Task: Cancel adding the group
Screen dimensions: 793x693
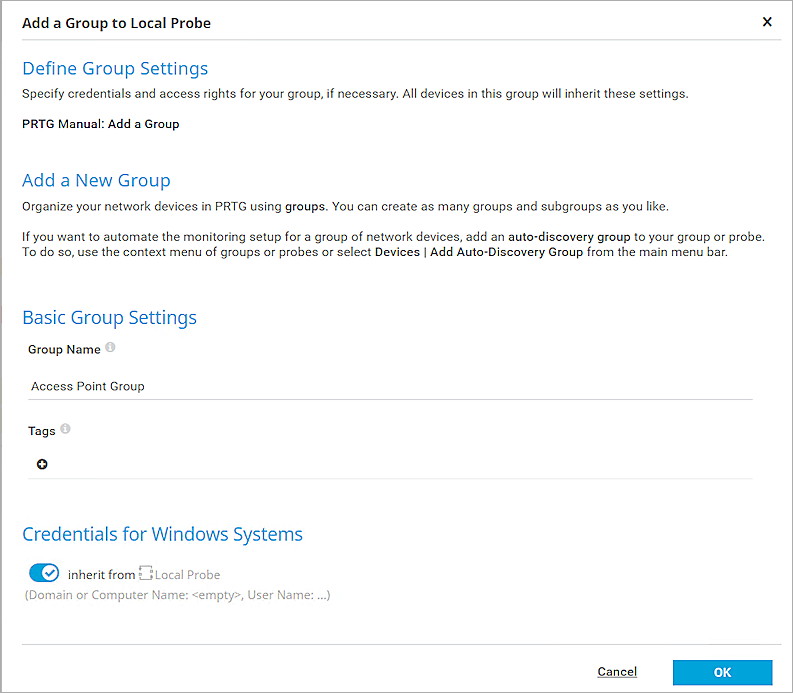Action: [617, 672]
